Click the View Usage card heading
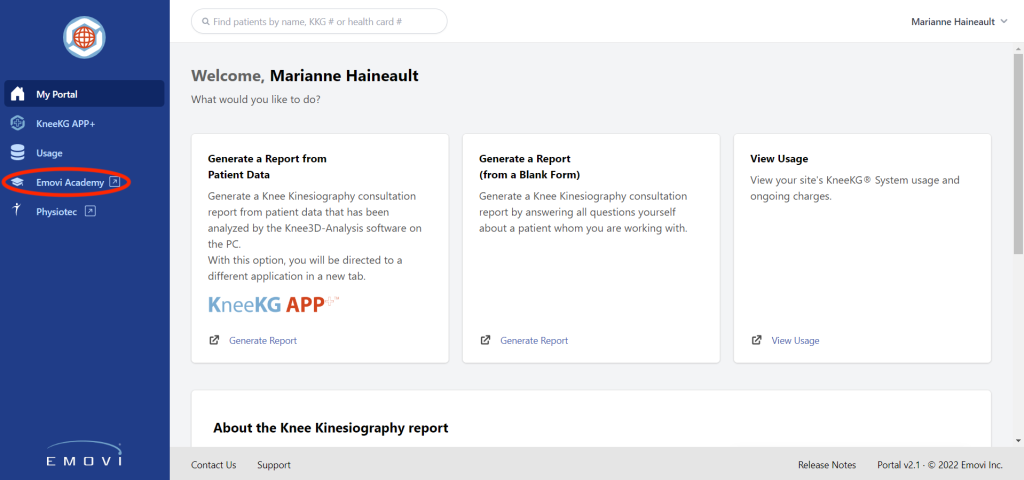1024x480 pixels. (779, 159)
